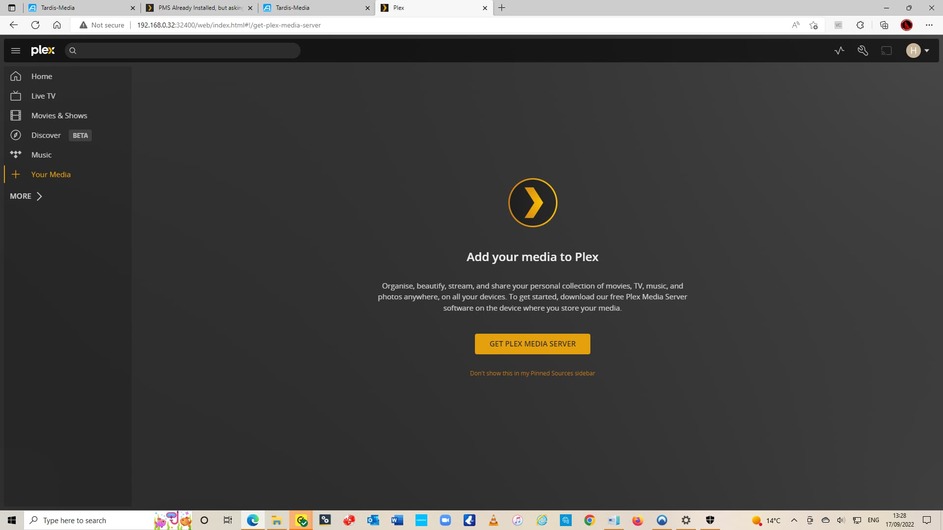Screen dimensions: 943x530
Task: Open Google Chrome from the taskbar
Action: pos(589,520)
